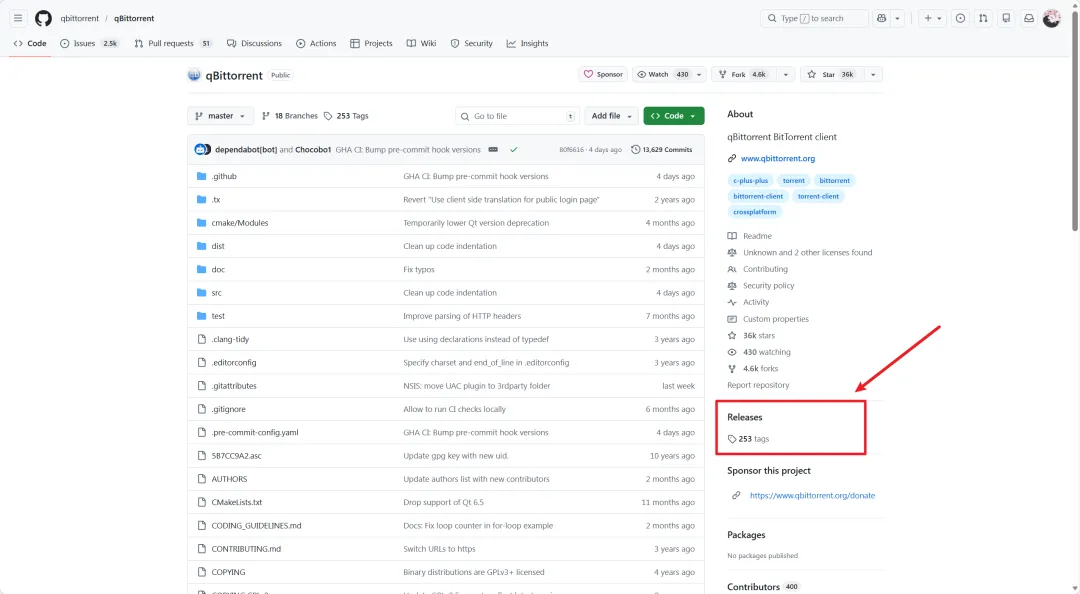Screen dimensions: 1080x594
Task: Open the Issues tab
Action: [x=89, y=43]
